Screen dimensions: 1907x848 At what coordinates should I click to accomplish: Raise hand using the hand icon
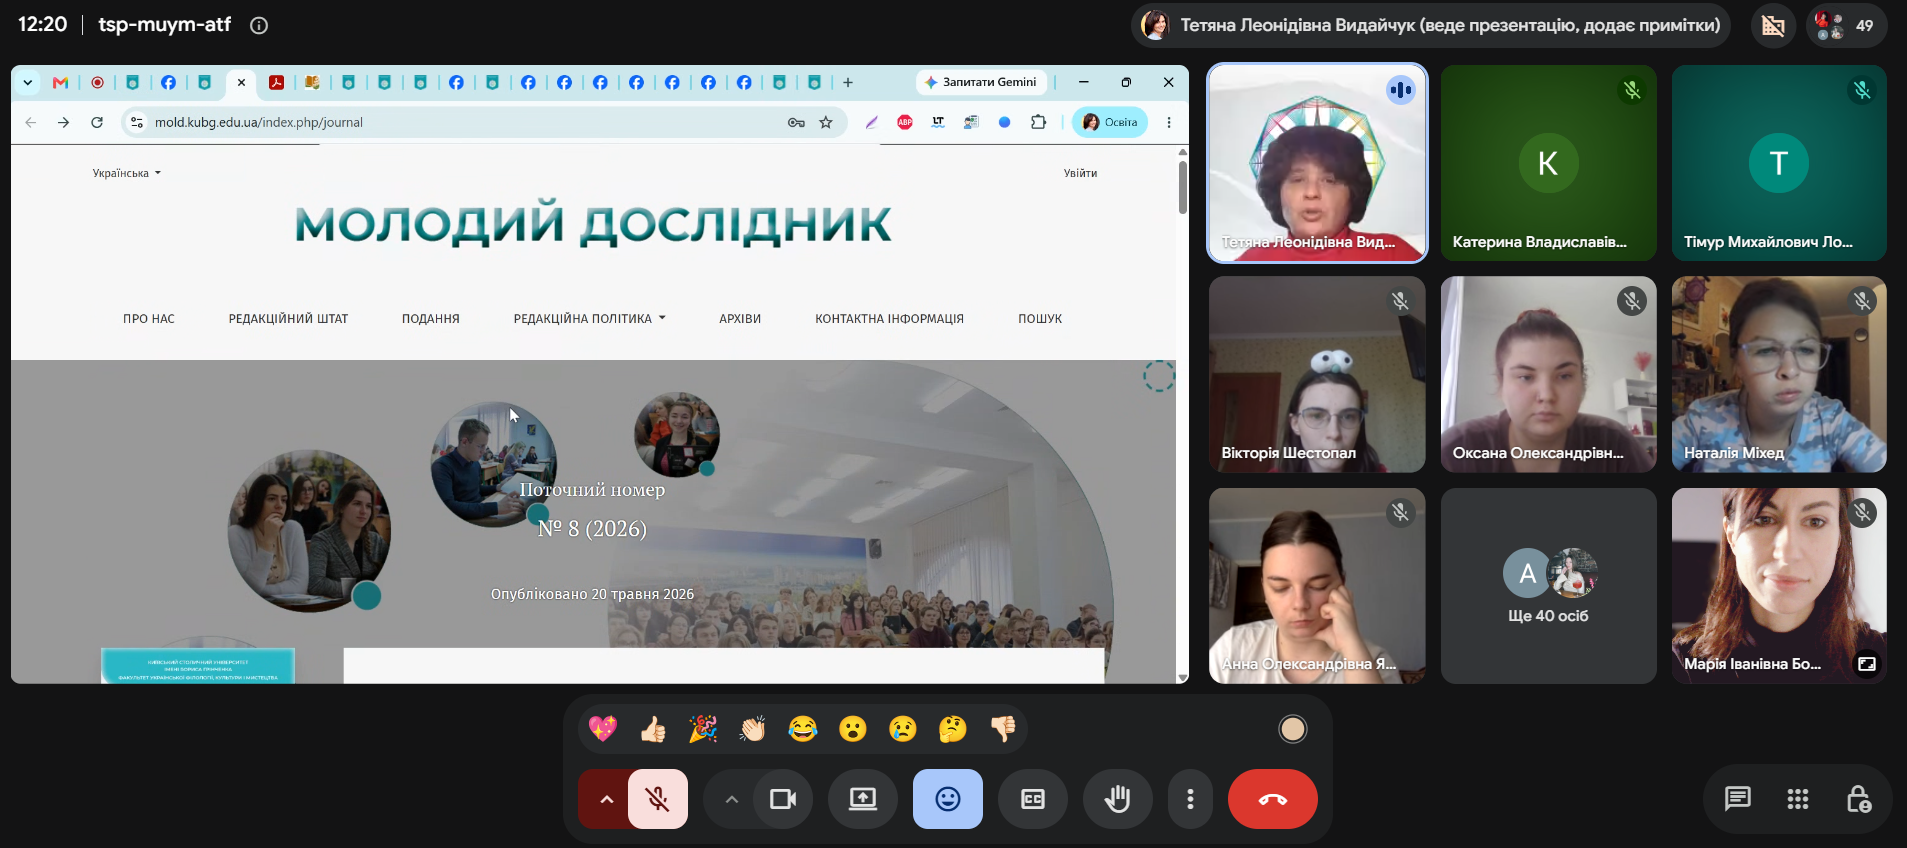coord(1117,799)
